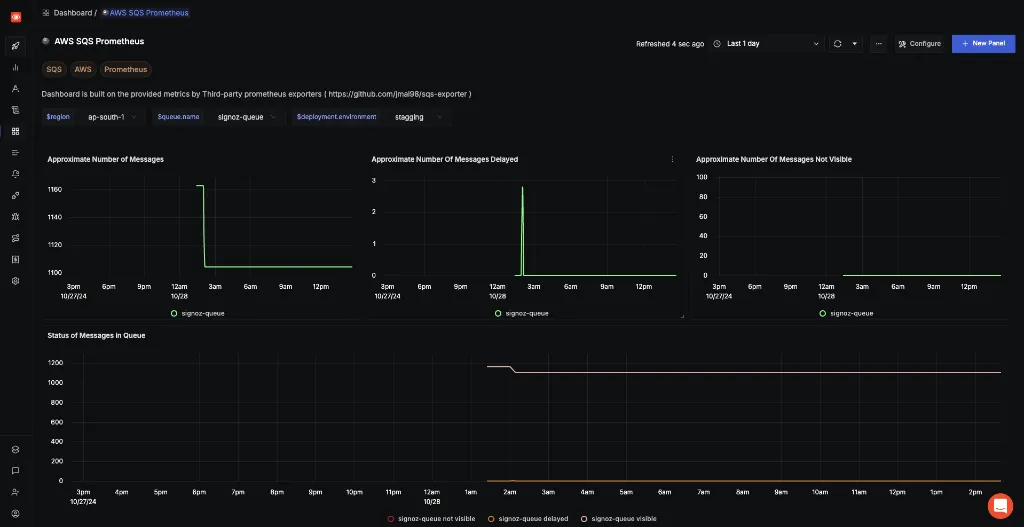
Task: Expand the queue name signoz-queue dropdown
Action: pos(246,117)
